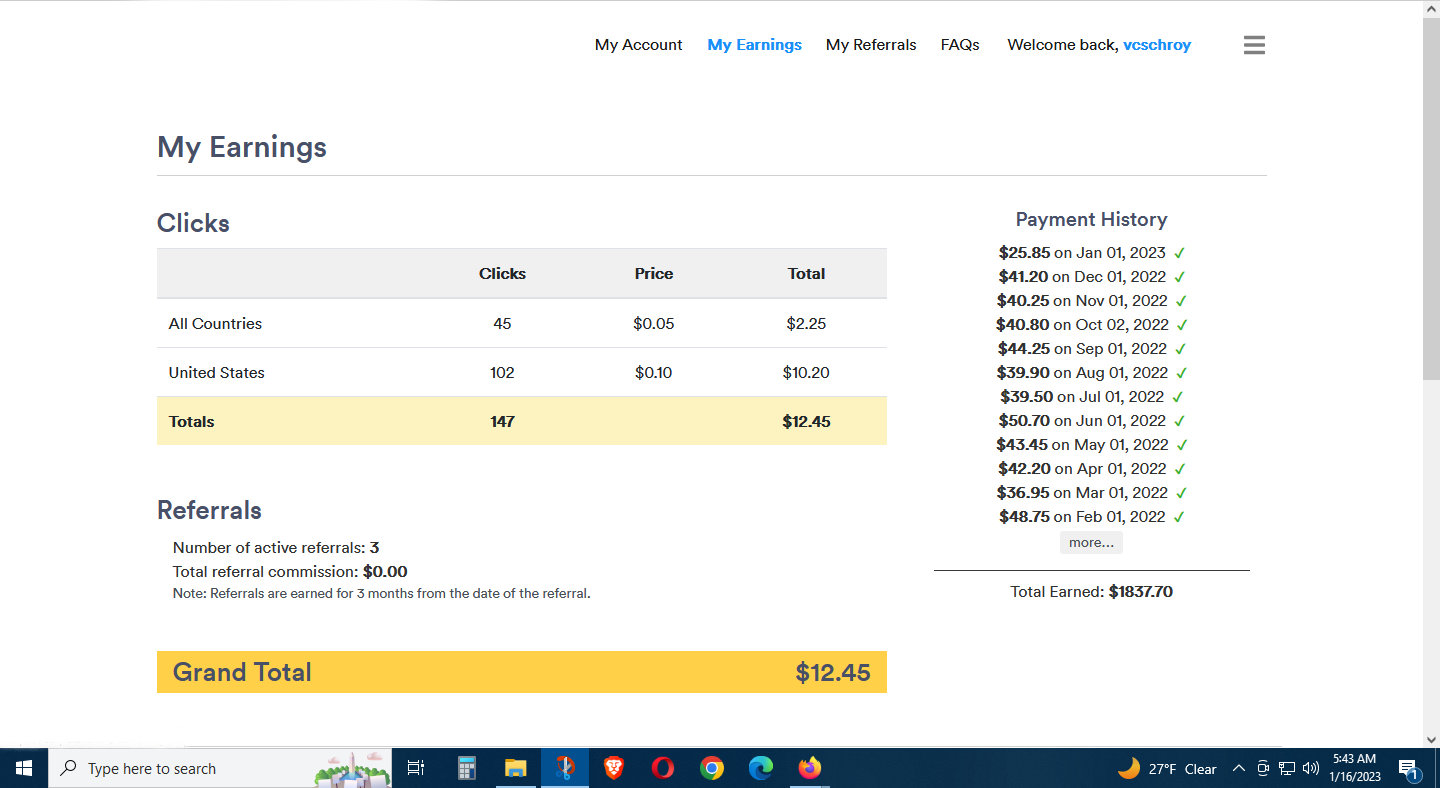Viewport: 1440px width, 788px height.
Task: Click the Grand Total $12.45 amount
Action: 833,673
